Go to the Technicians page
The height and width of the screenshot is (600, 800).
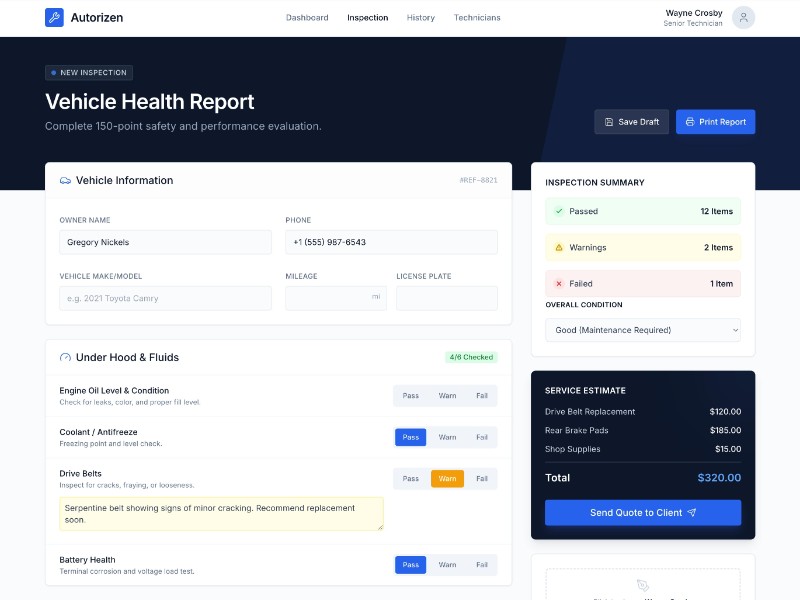coord(477,17)
